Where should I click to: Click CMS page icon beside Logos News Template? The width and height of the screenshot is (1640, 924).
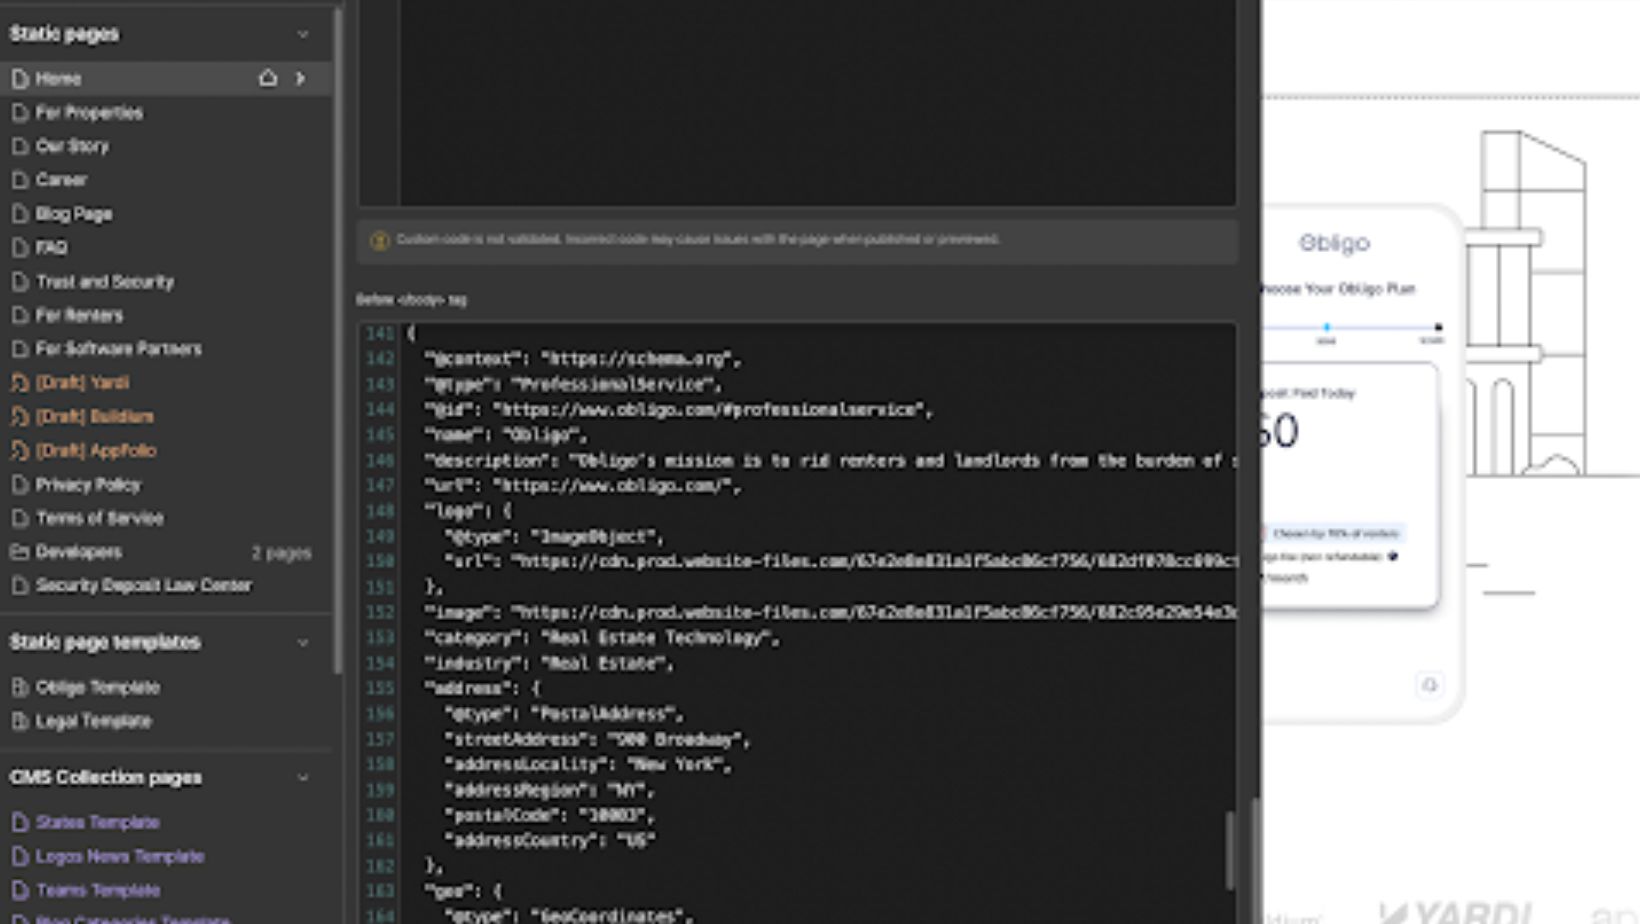[x=19, y=856]
